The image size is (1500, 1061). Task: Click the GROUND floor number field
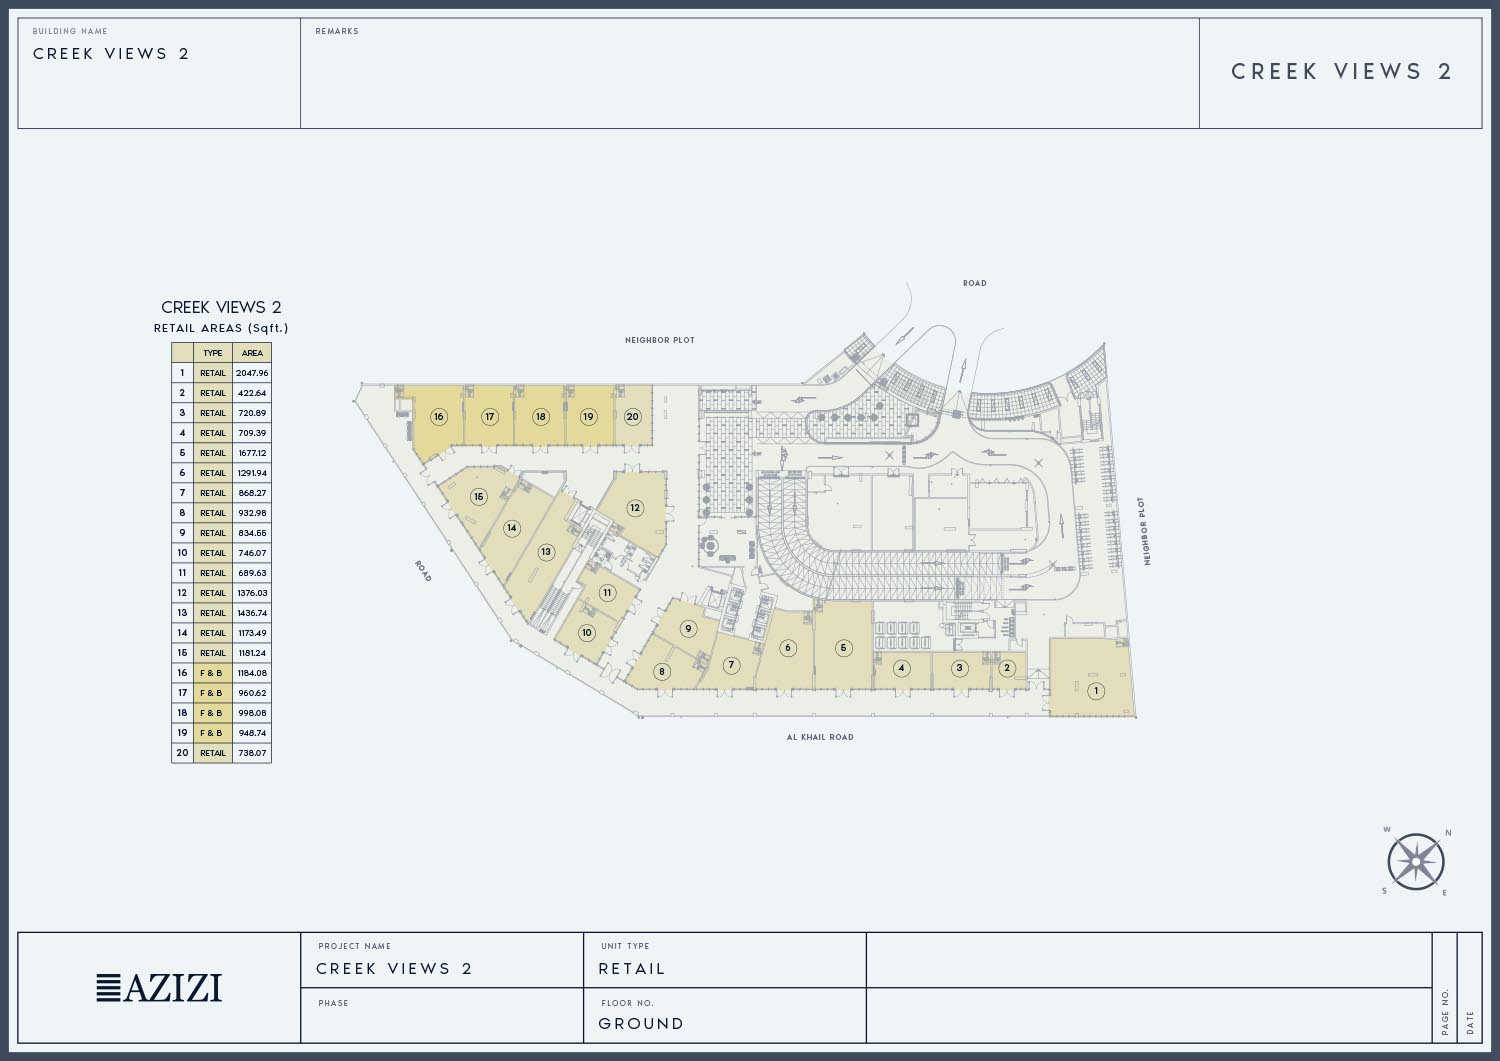(x=641, y=1023)
